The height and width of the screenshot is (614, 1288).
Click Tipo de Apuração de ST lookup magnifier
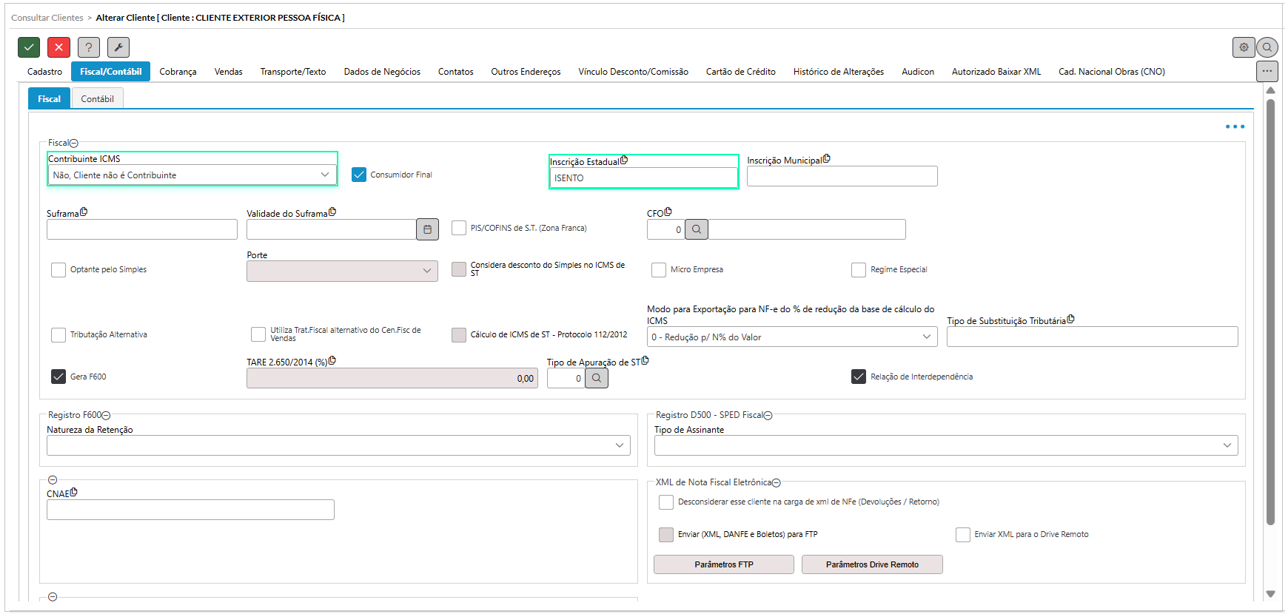pyautogui.click(x=597, y=378)
